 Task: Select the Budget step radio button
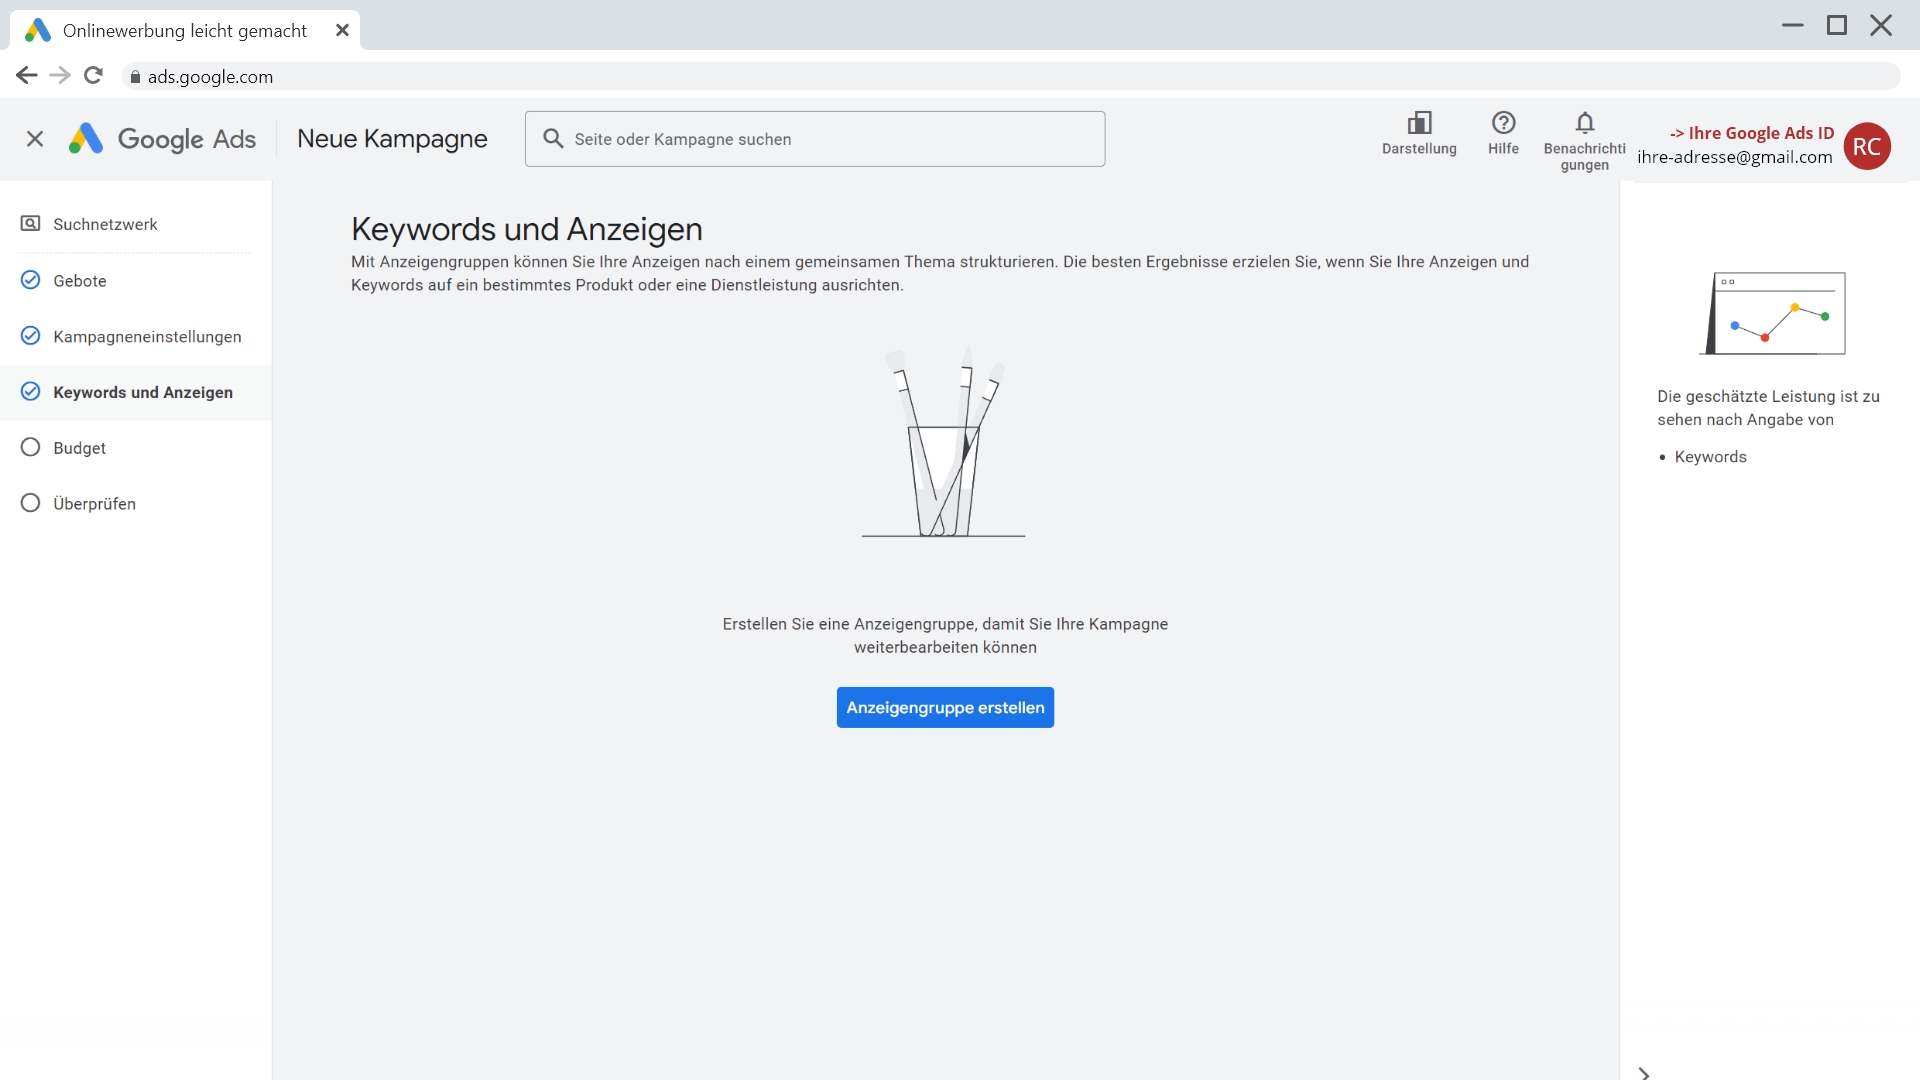(30, 447)
